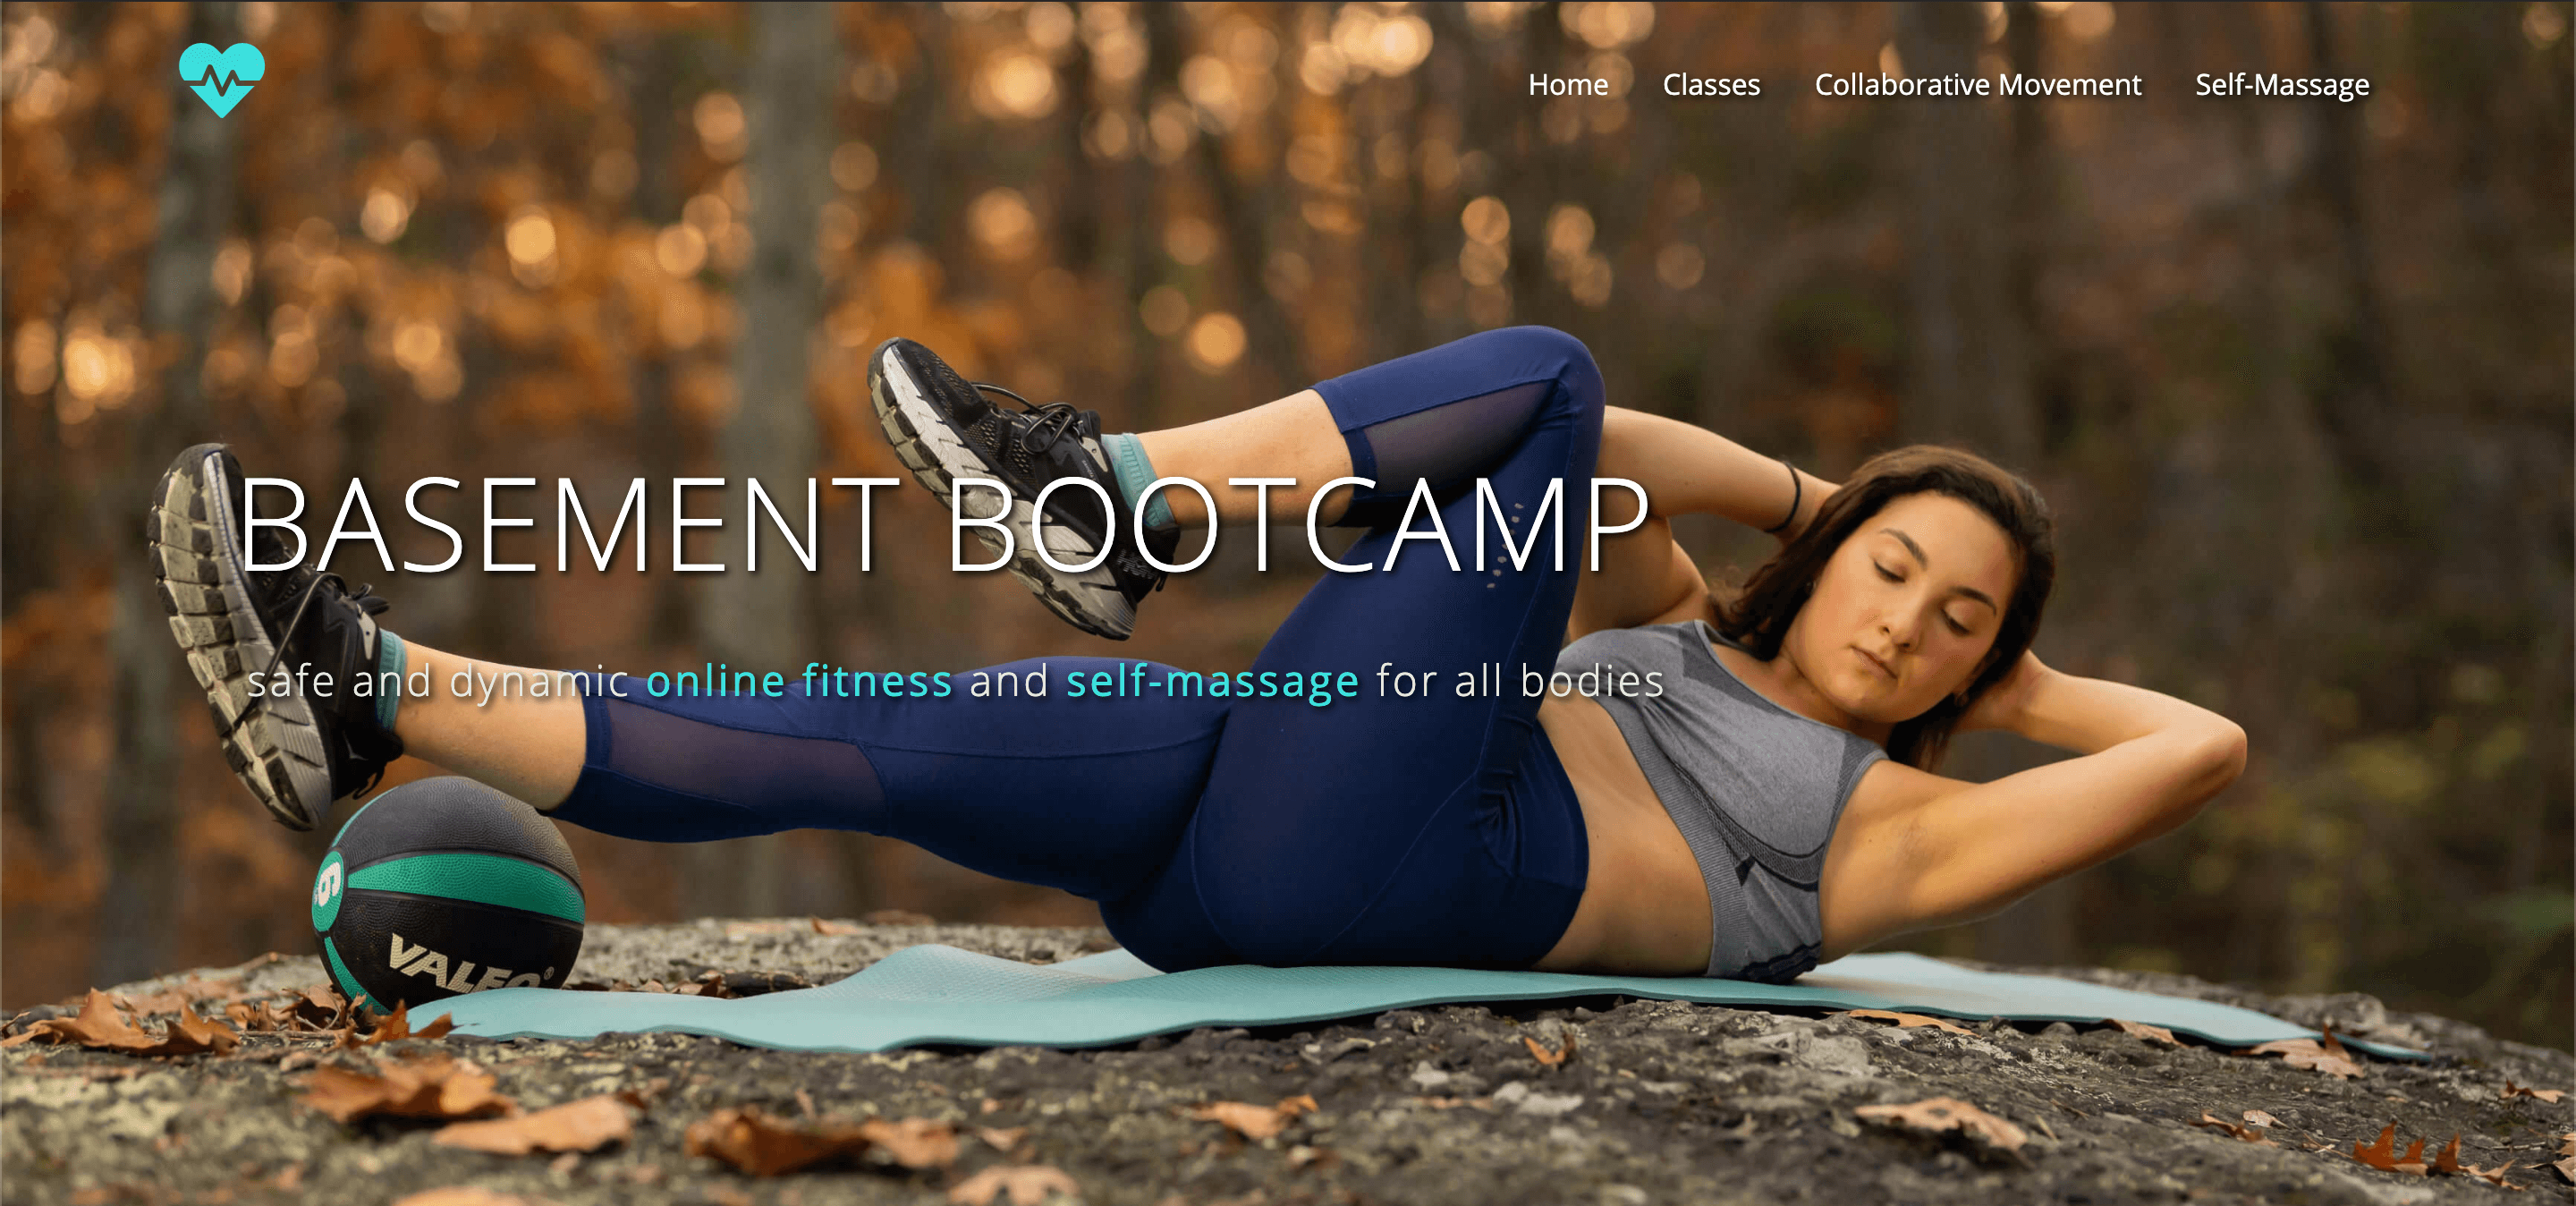
Task: Open the Home nav link
Action: pyautogui.click(x=1567, y=85)
